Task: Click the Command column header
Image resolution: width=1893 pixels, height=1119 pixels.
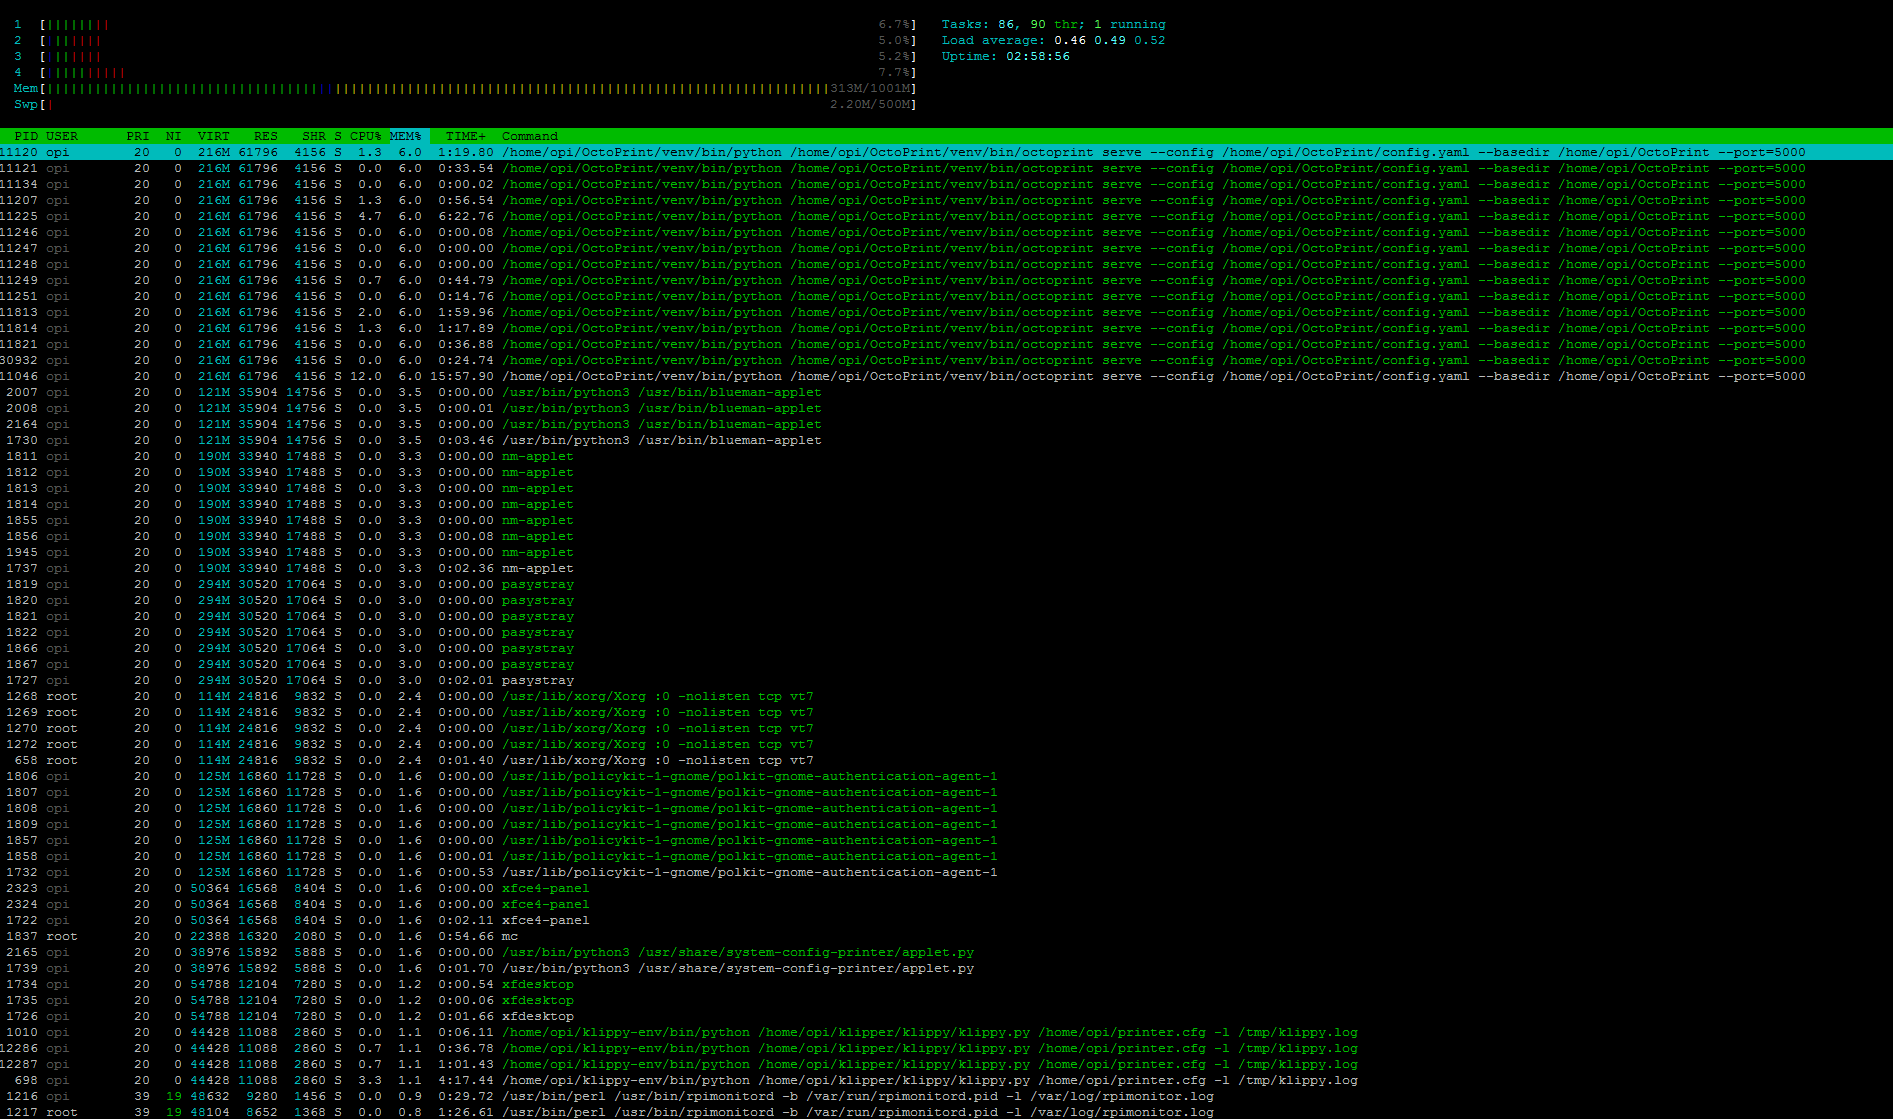Action: point(530,136)
